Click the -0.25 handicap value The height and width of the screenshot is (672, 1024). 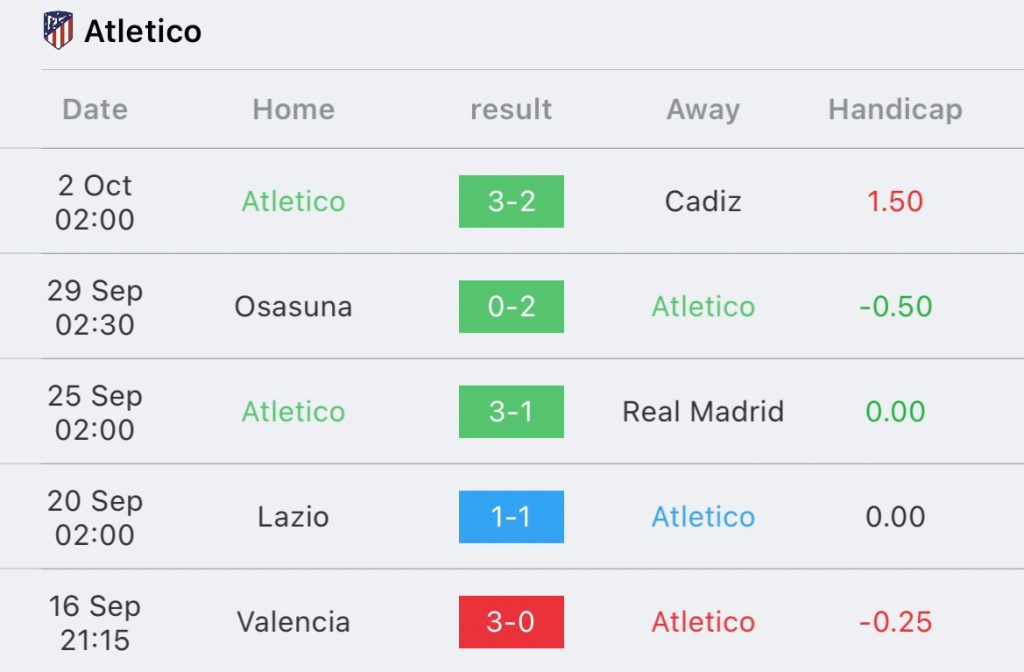pyautogui.click(x=895, y=621)
